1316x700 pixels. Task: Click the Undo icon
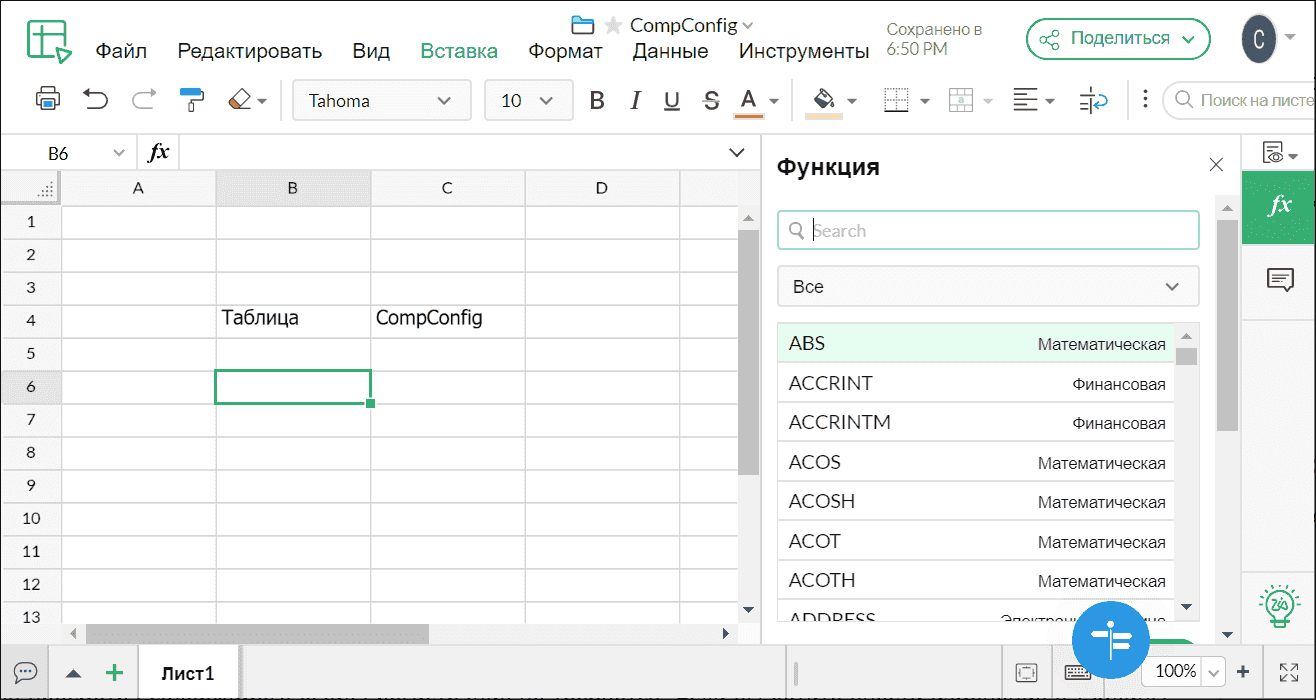(95, 99)
